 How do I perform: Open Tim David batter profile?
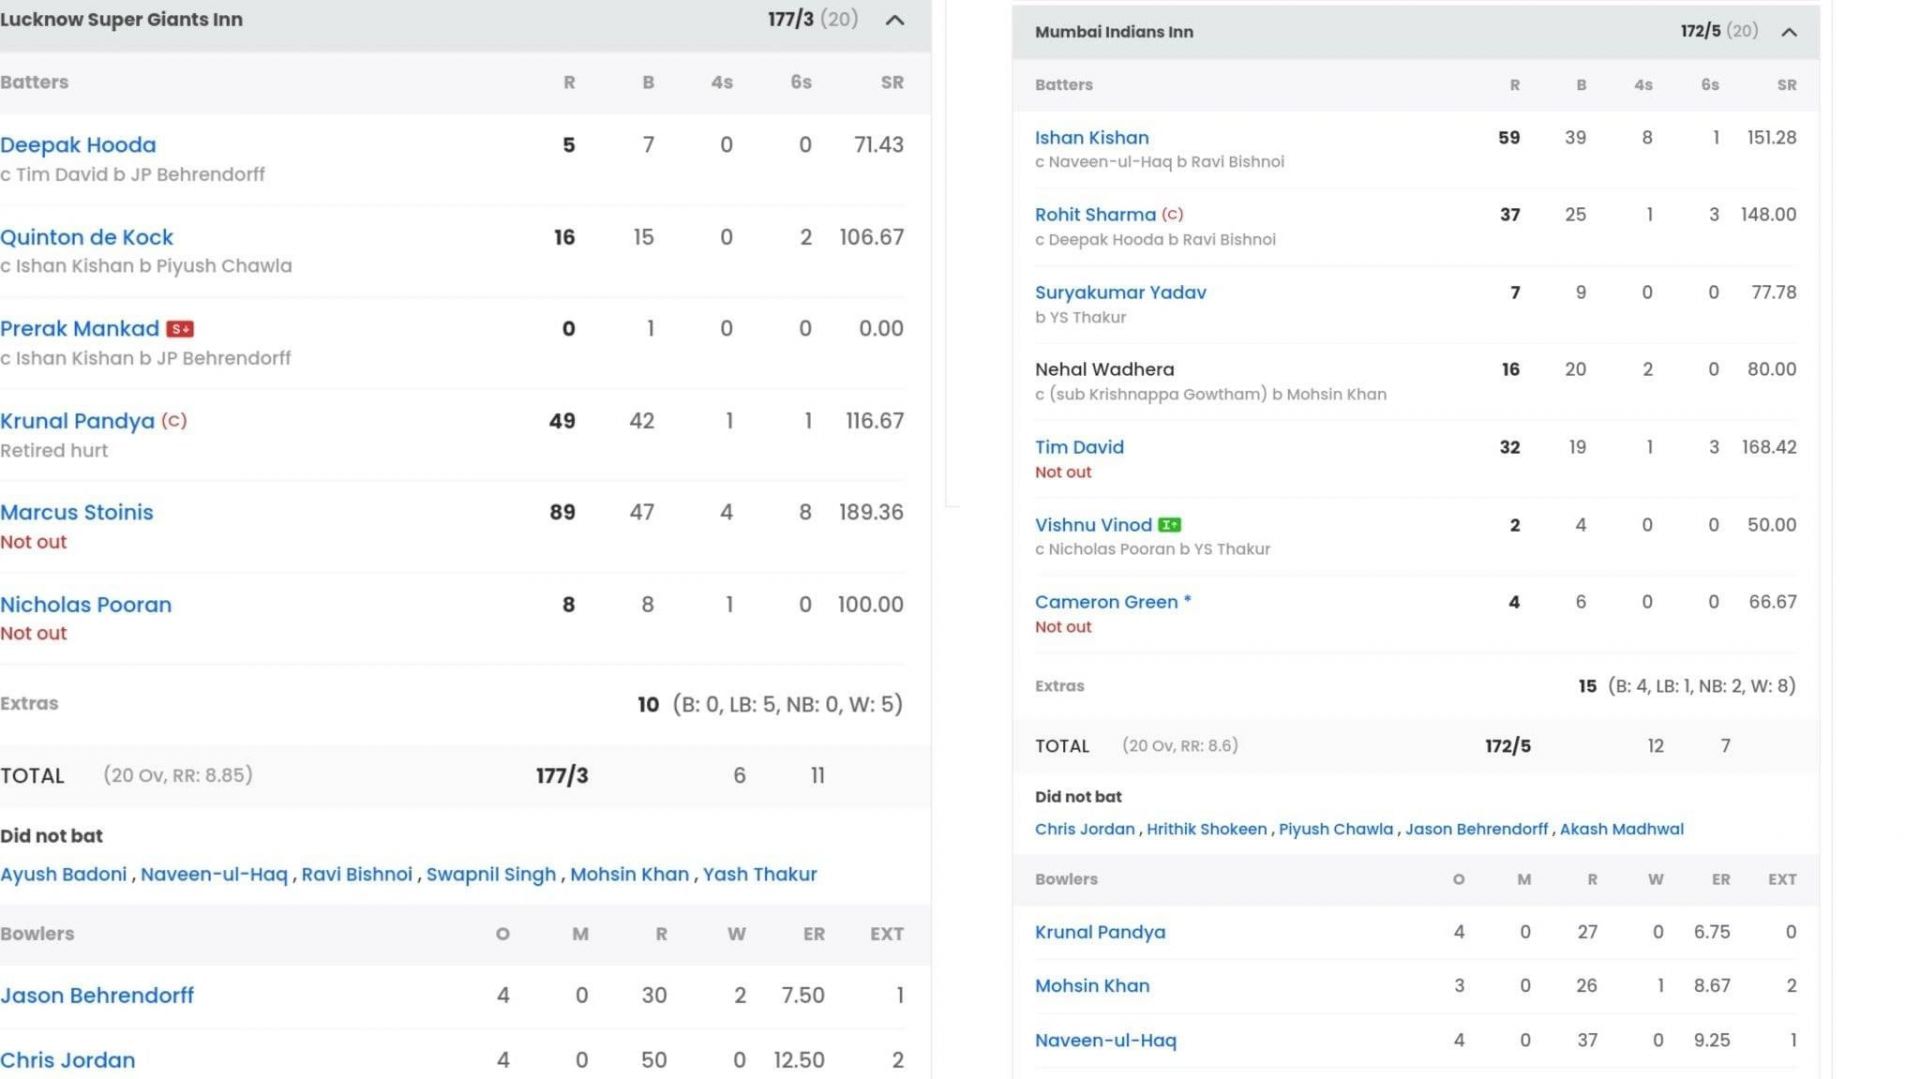click(x=1079, y=447)
